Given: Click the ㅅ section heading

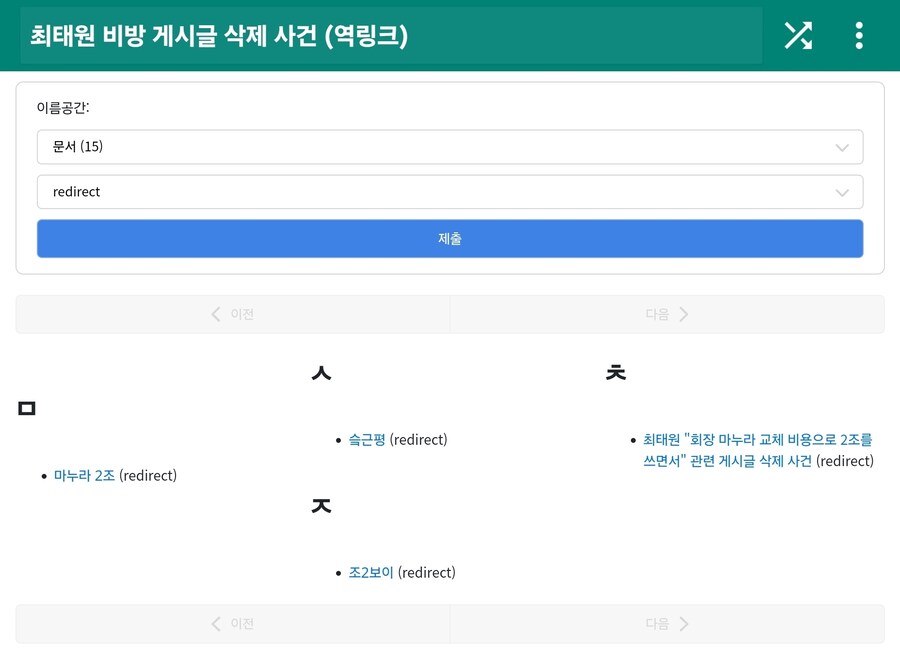Looking at the screenshot, I should [x=321, y=372].
